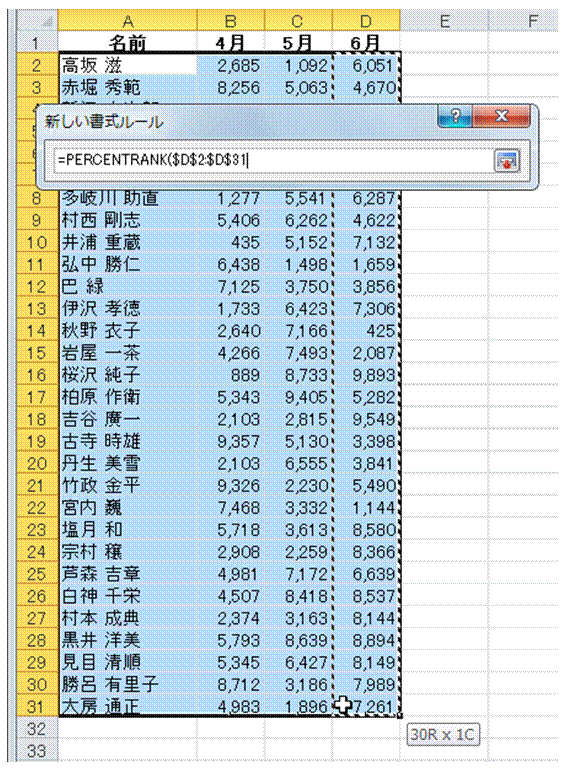Click cell with value 9,893 in 6月
The image size is (567, 771).
[366, 375]
